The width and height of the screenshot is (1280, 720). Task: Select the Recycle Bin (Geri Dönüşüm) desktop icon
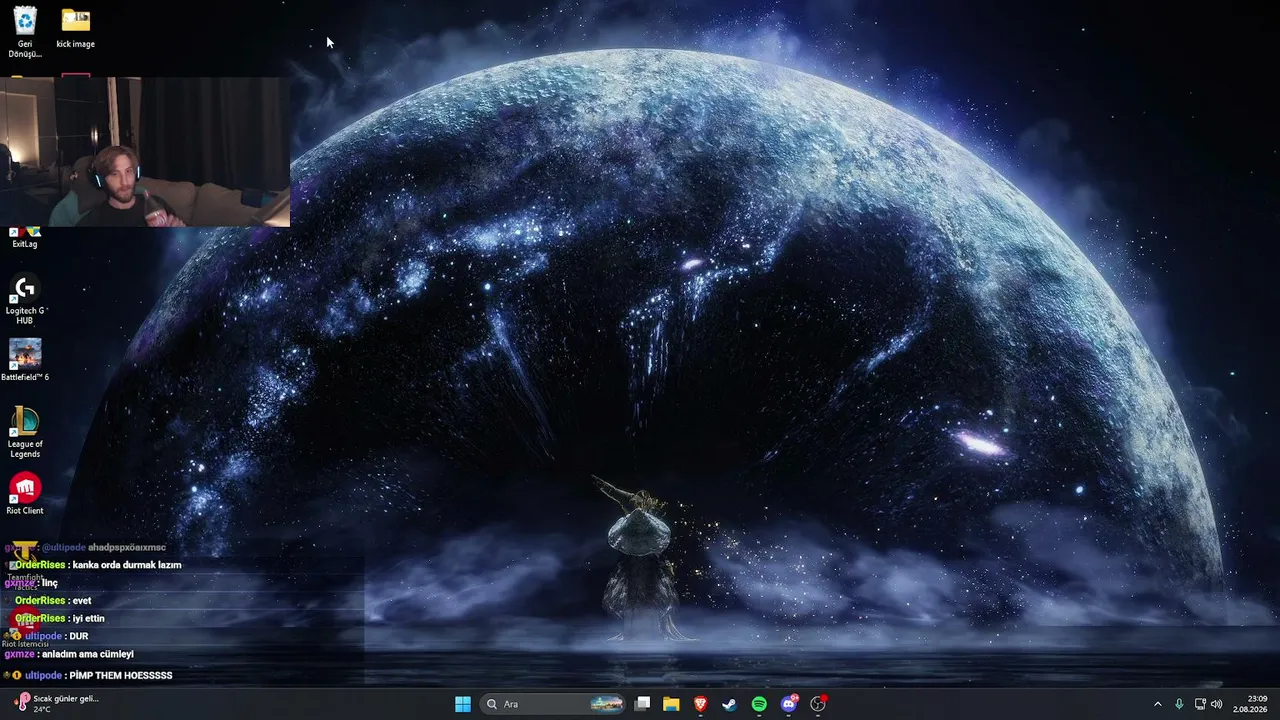click(25, 32)
